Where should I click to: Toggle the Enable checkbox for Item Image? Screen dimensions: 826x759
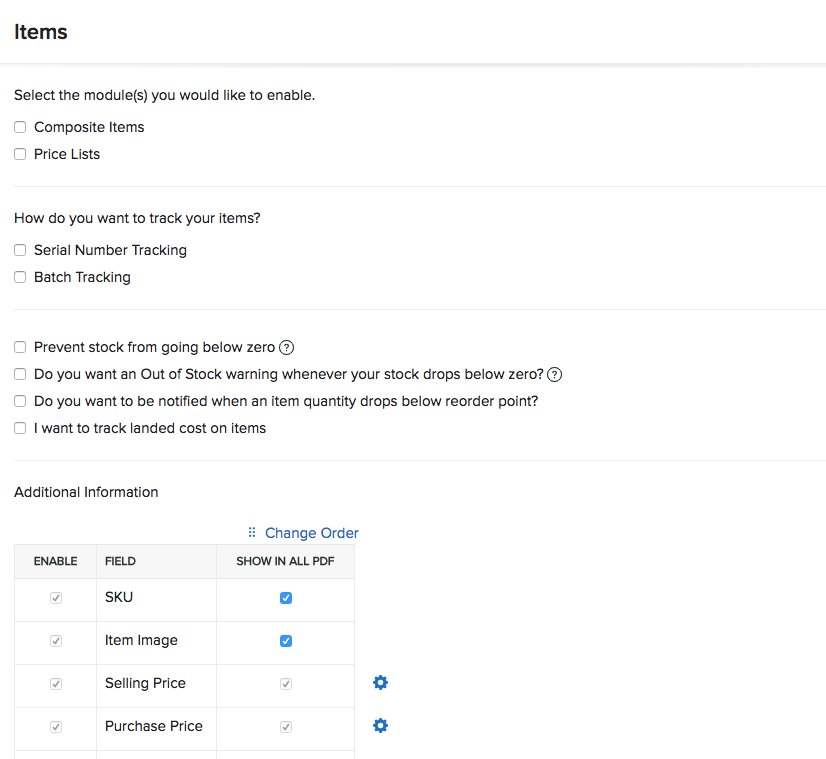pos(55,640)
